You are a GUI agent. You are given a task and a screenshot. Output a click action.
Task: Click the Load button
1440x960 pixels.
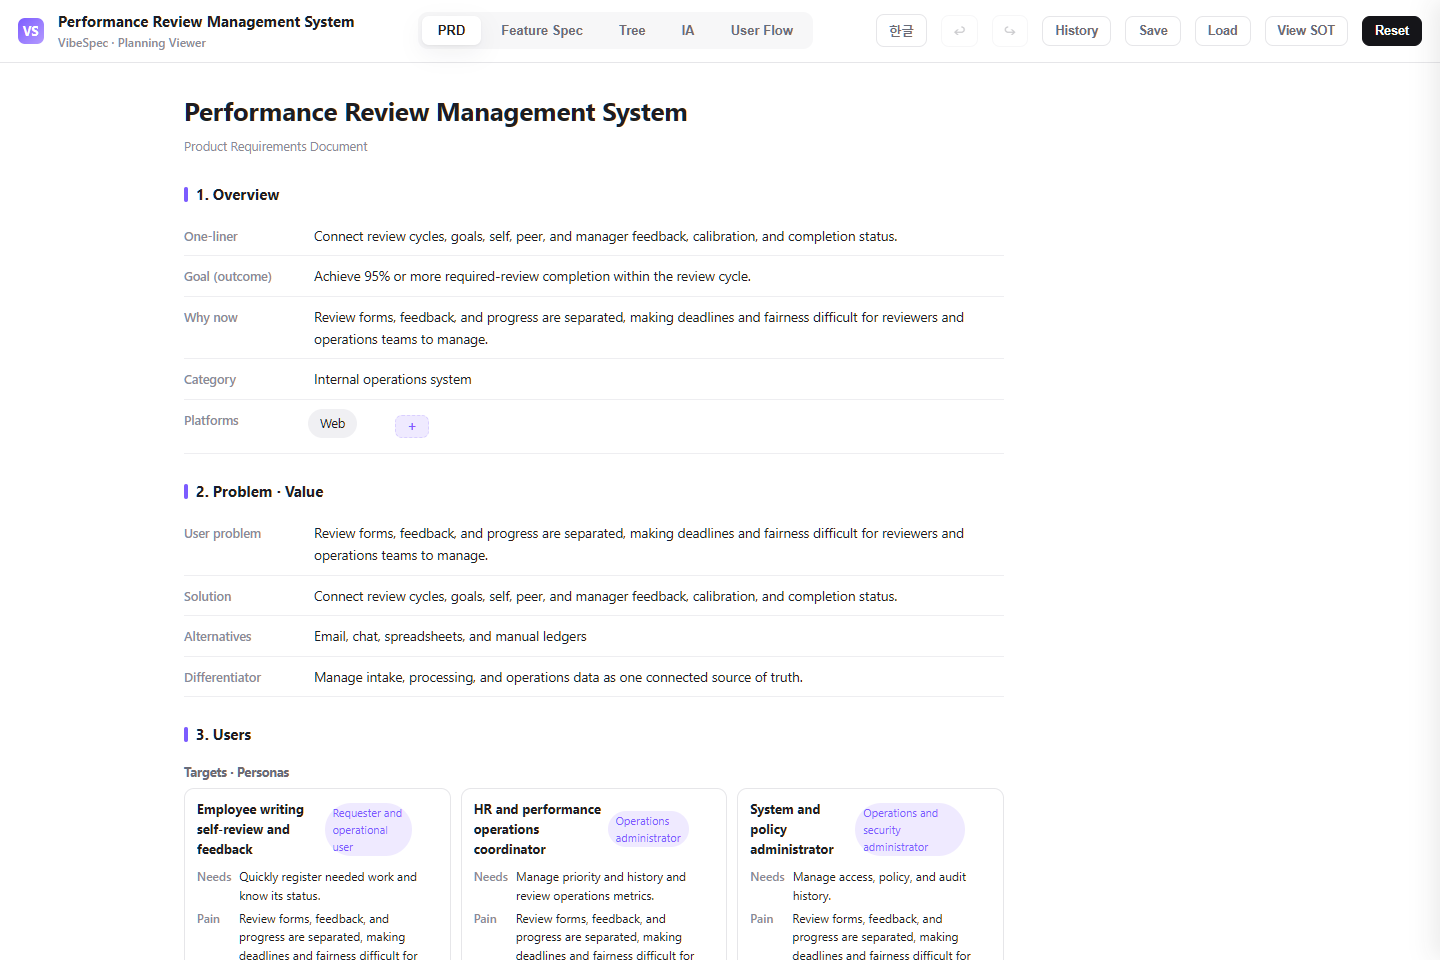(1222, 31)
